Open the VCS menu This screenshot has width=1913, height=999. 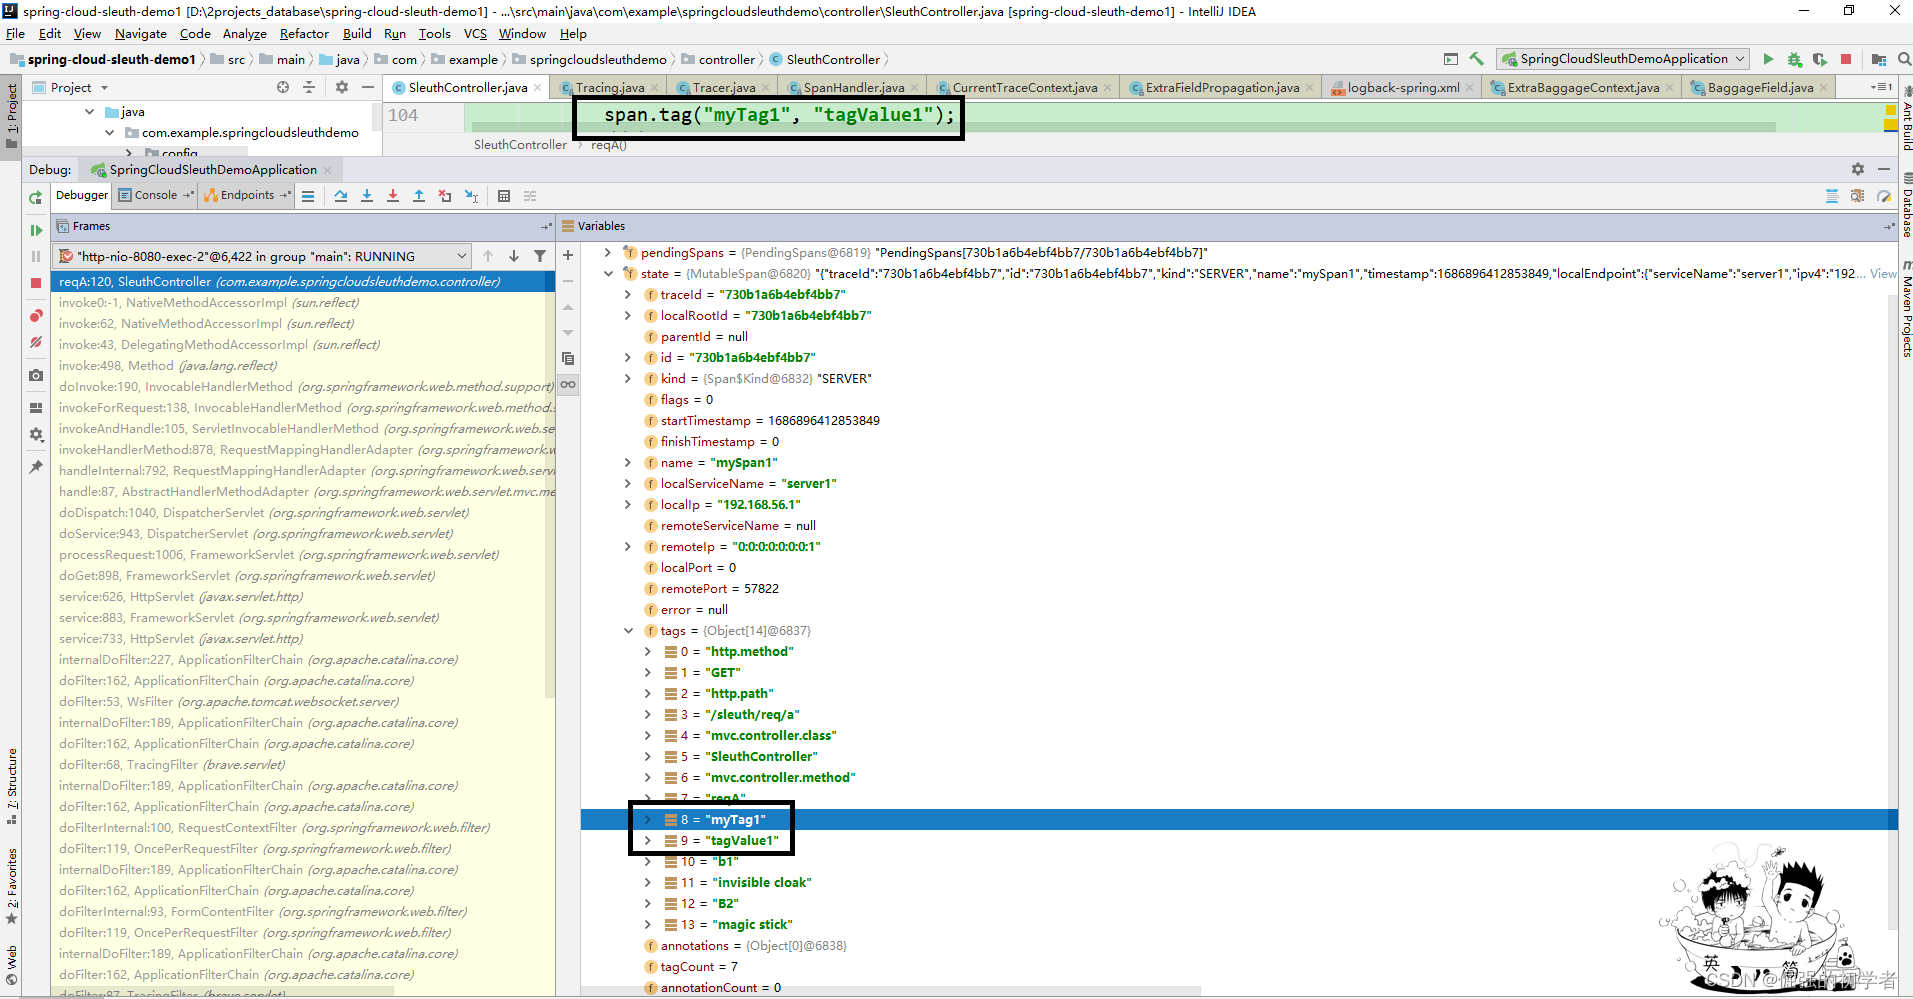(475, 34)
